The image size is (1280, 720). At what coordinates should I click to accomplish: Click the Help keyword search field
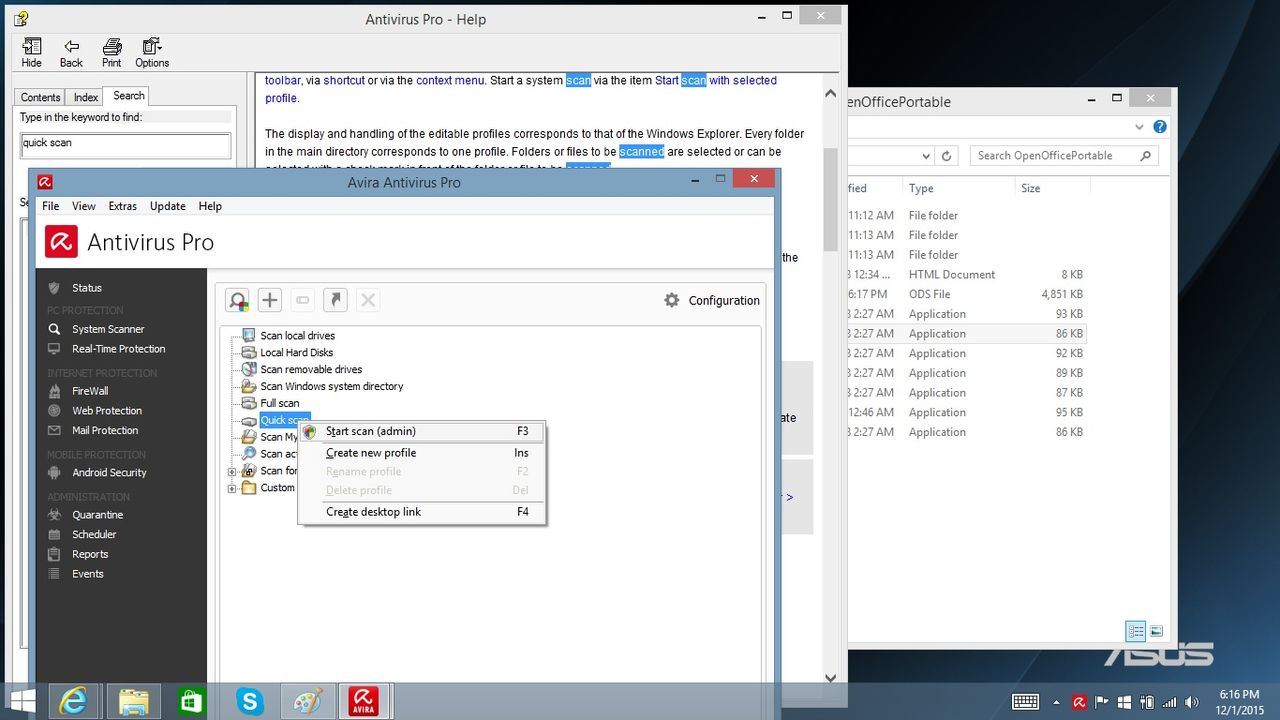(x=126, y=144)
